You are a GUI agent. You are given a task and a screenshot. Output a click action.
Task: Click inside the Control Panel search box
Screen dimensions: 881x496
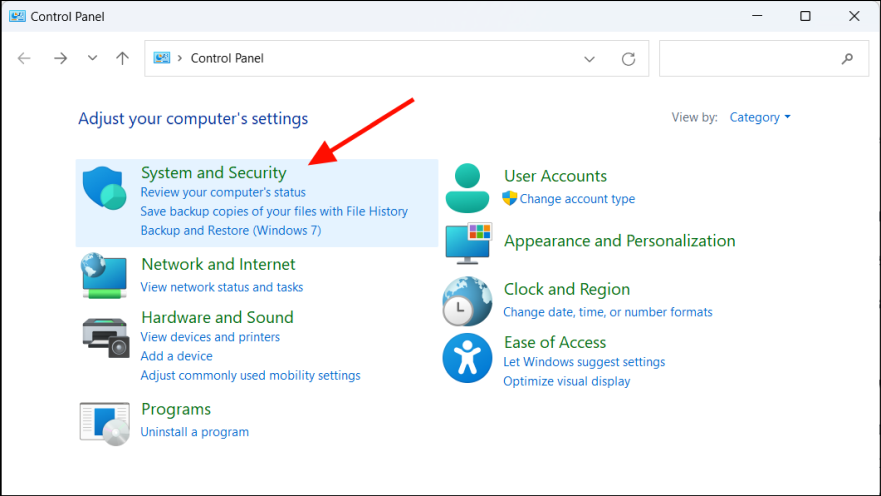tap(750, 58)
